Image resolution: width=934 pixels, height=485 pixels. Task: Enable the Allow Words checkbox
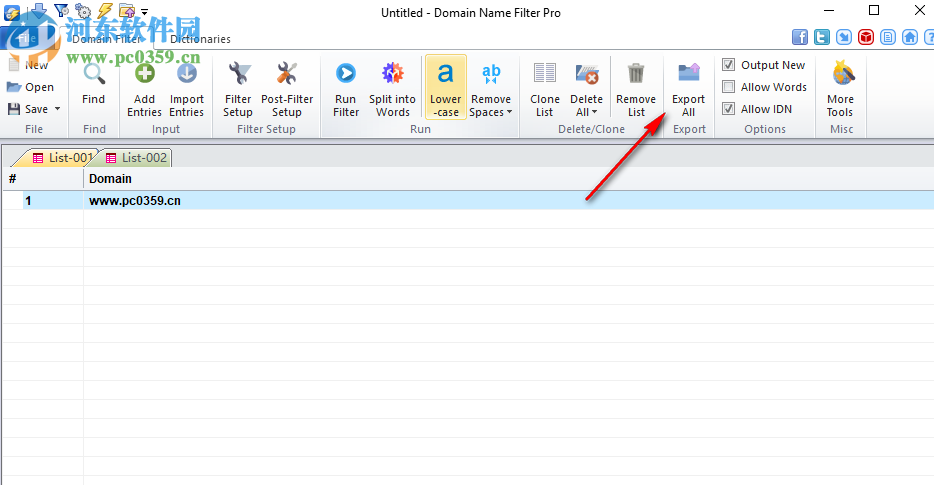coord(728,87)
